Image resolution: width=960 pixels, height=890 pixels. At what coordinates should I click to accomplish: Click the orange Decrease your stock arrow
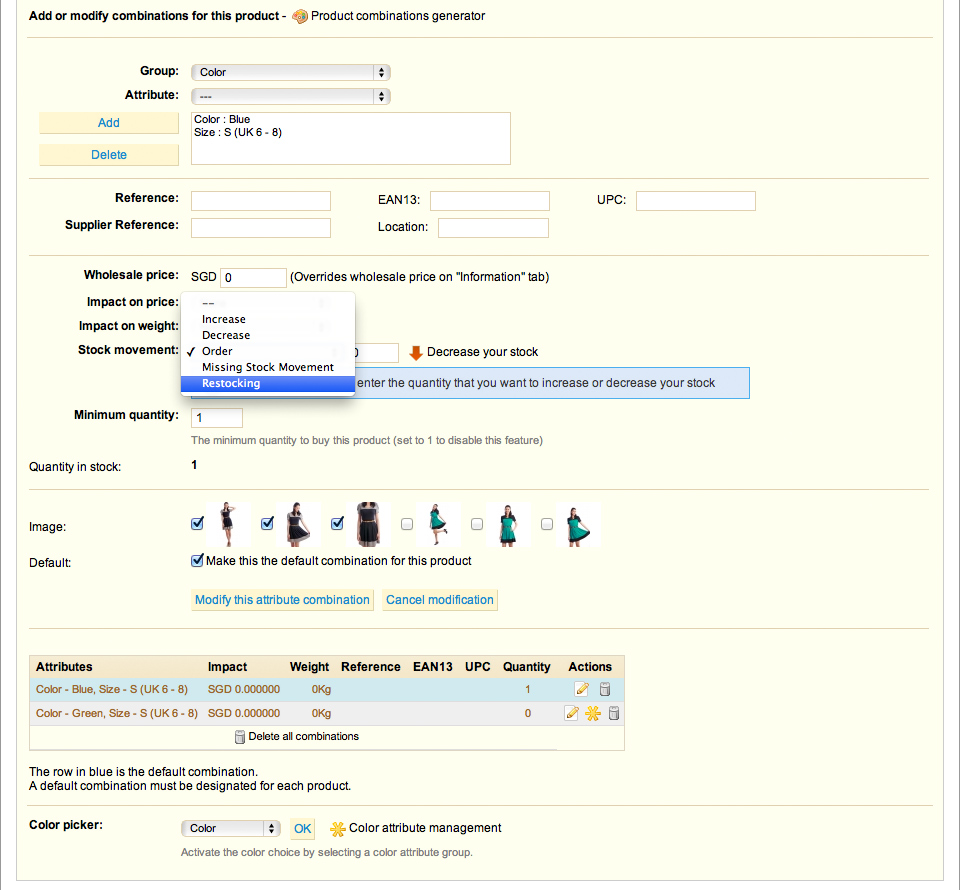click(x=416, y=353)
